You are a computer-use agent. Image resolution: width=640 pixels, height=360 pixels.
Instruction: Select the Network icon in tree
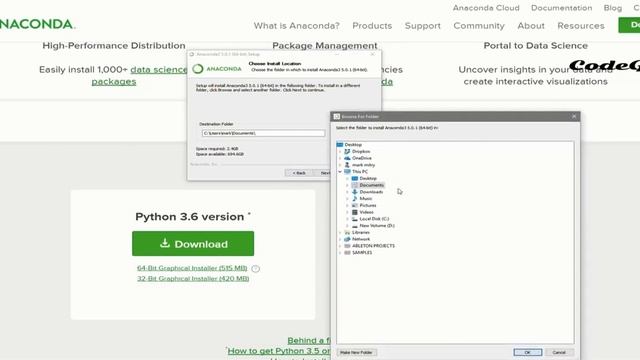point(347,239)
